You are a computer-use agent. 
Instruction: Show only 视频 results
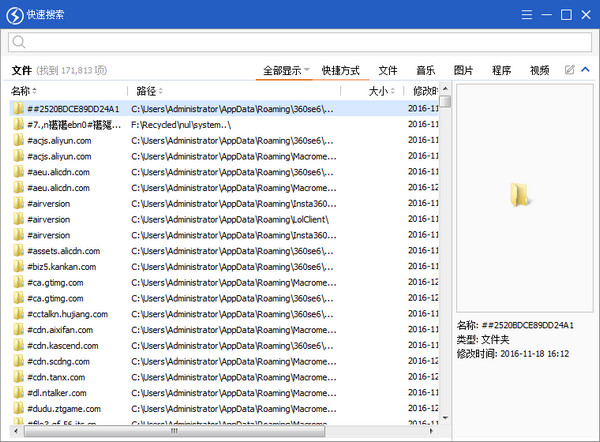[x=539, y=71]
